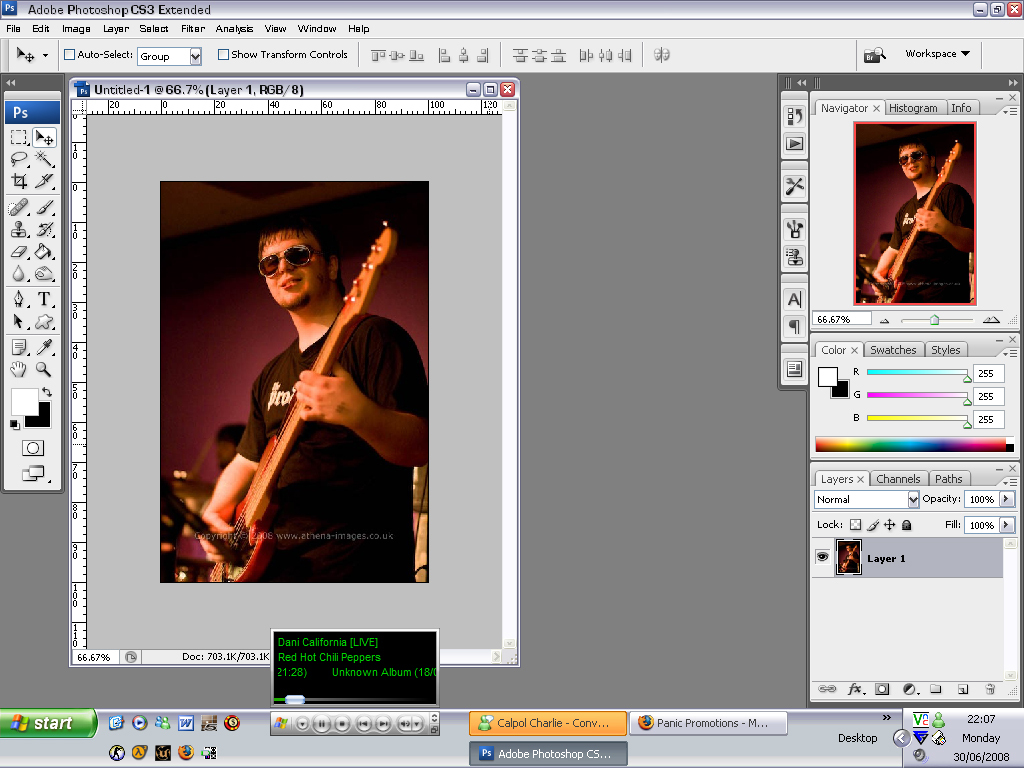
Task: Enable Show Transform Controls checkbox
Action: pos(223,55)
